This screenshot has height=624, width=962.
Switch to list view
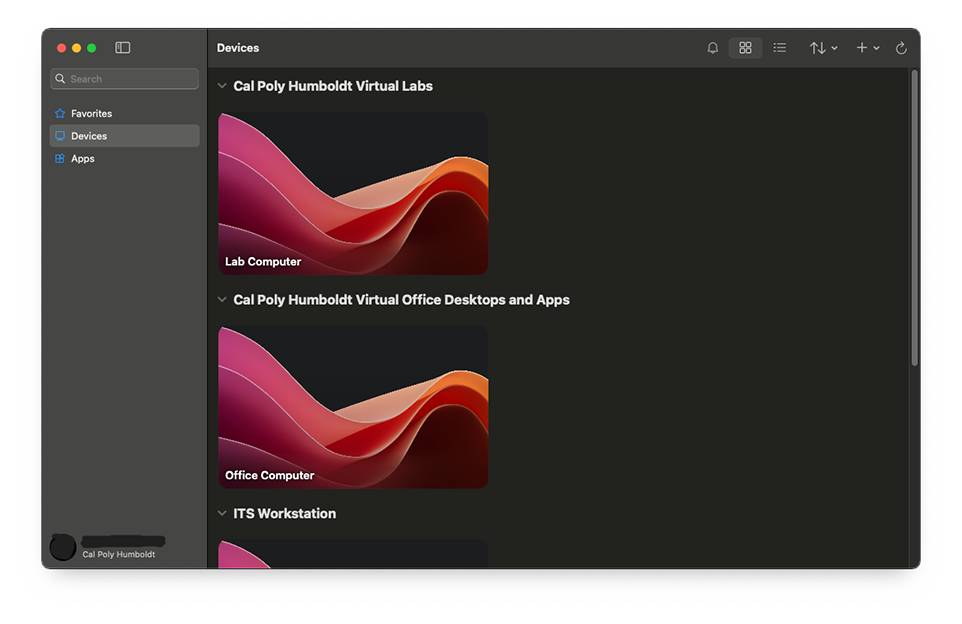[779, 48]
